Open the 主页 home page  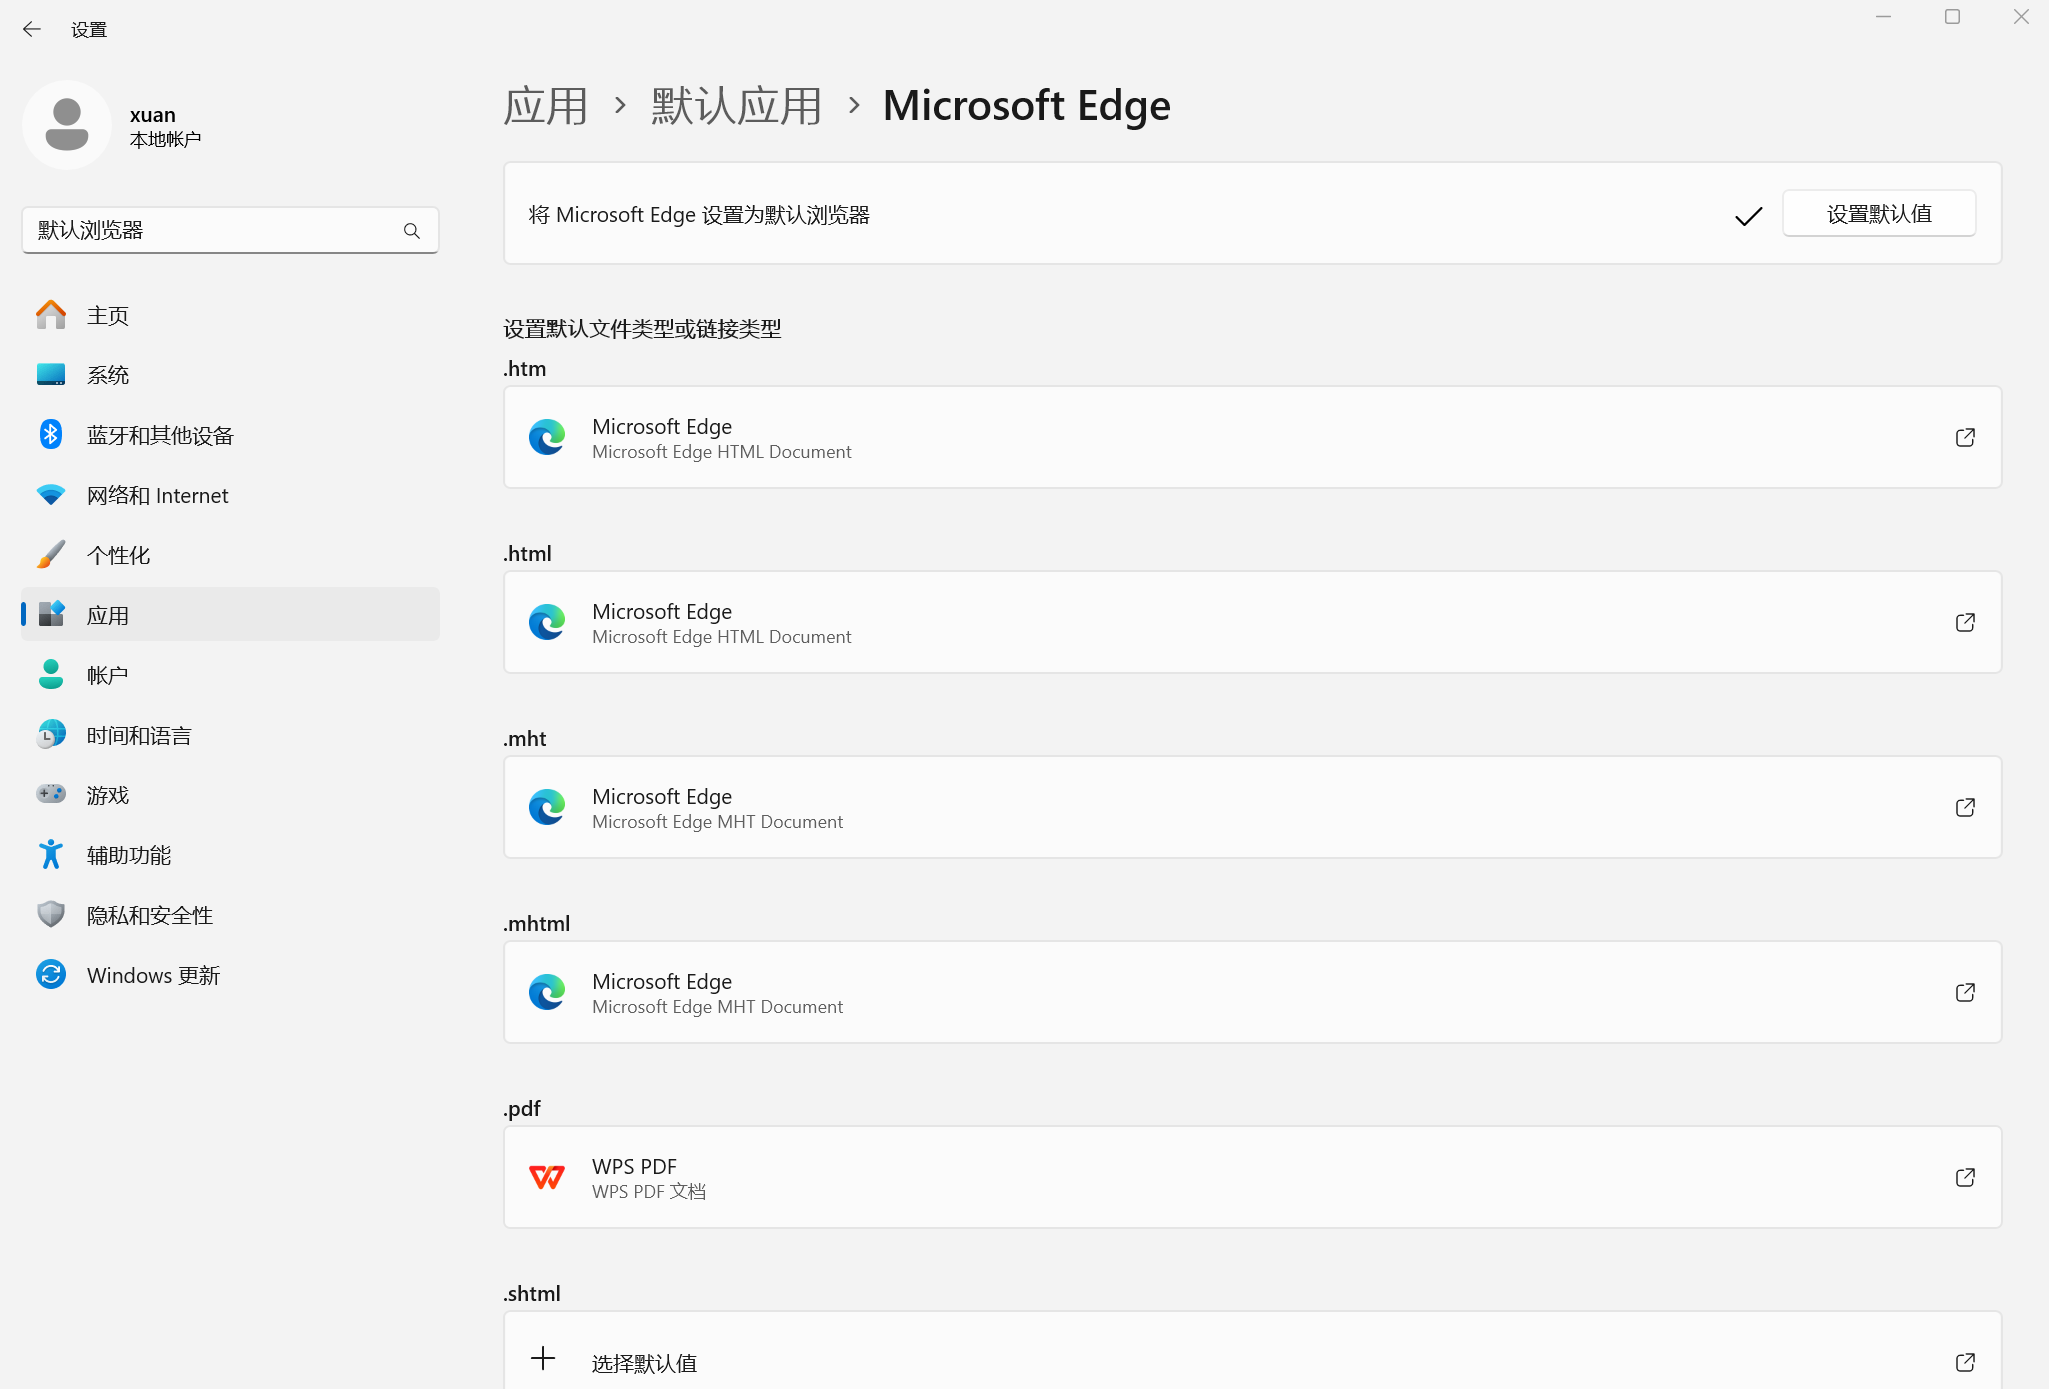pos(230,315)
